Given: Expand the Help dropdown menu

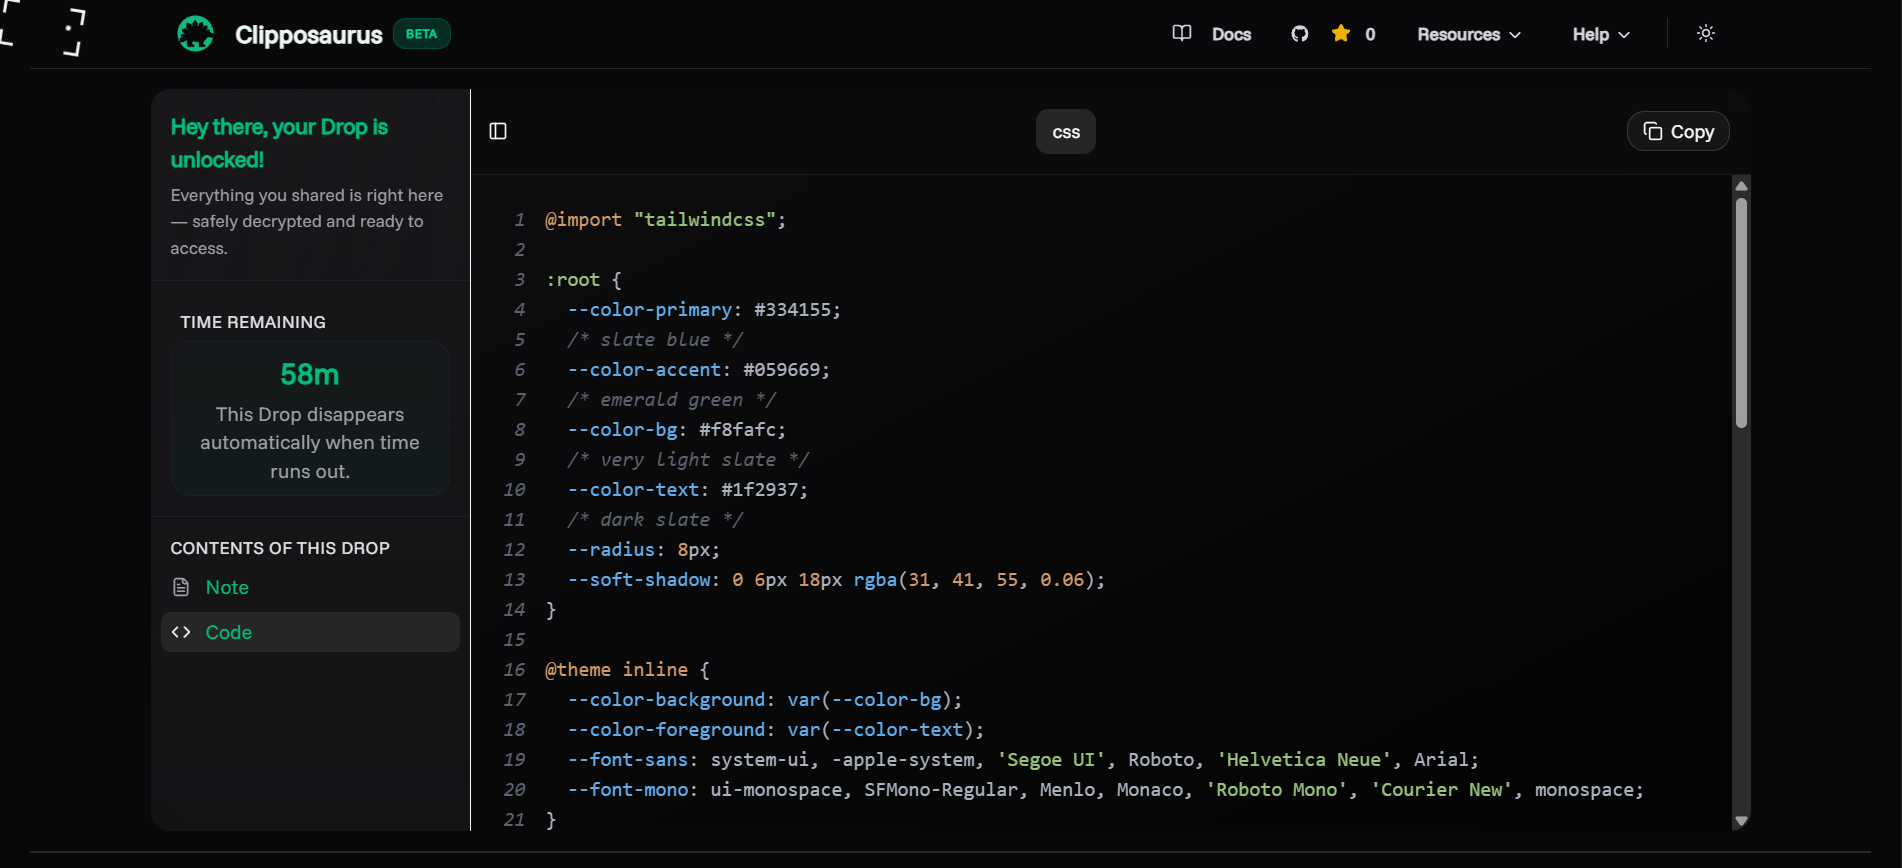Looking at the screenshot, I should (x=1590, y=34).
